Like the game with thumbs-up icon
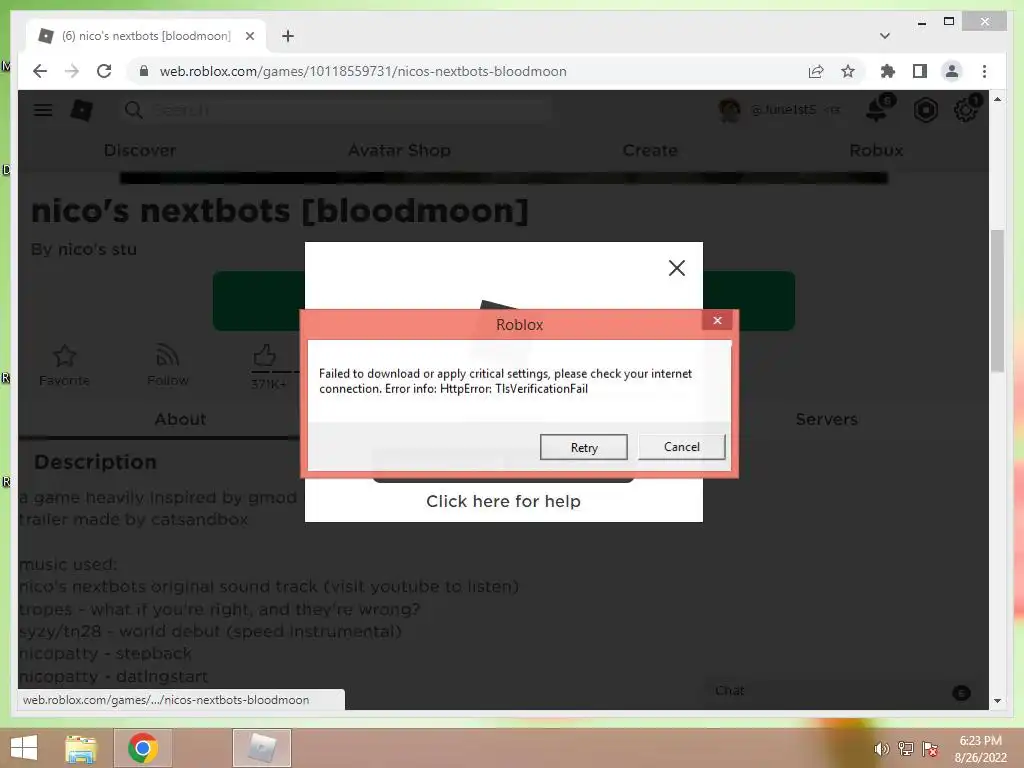 (264, 356)
